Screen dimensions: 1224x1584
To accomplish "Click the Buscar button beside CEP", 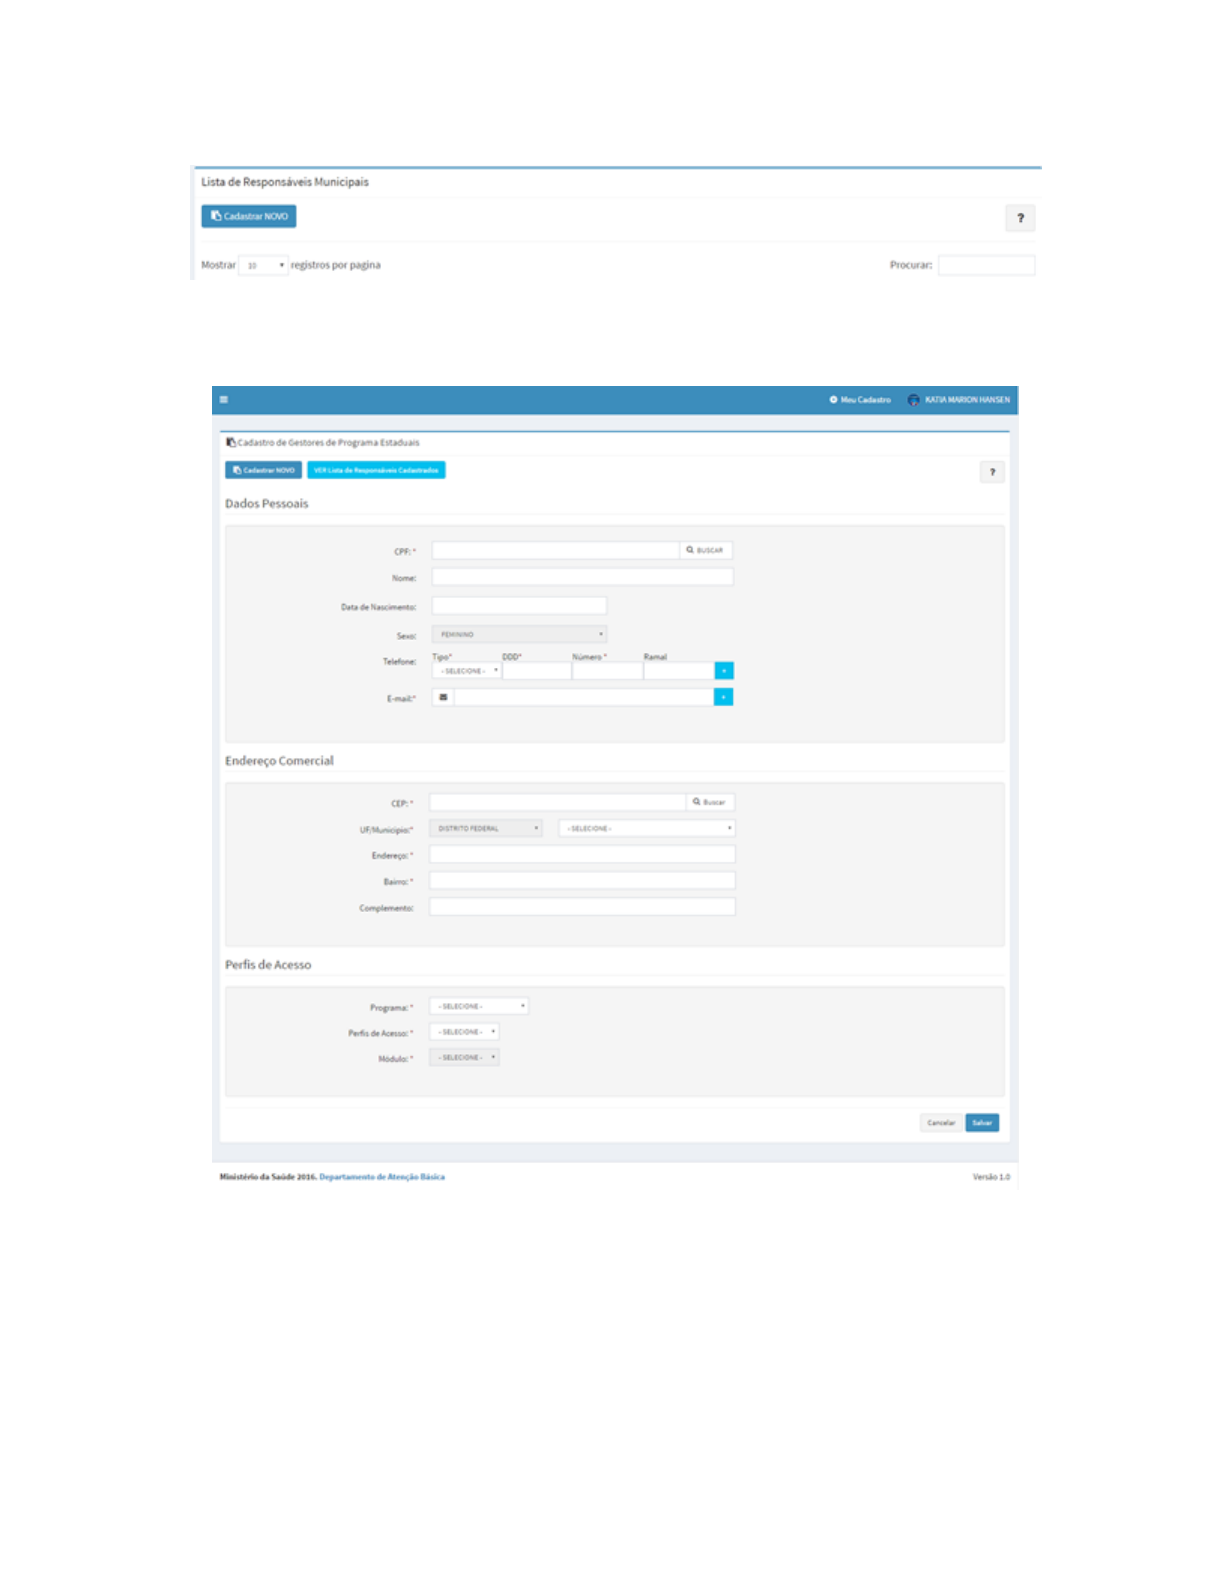I will click(x=710, y=802).
